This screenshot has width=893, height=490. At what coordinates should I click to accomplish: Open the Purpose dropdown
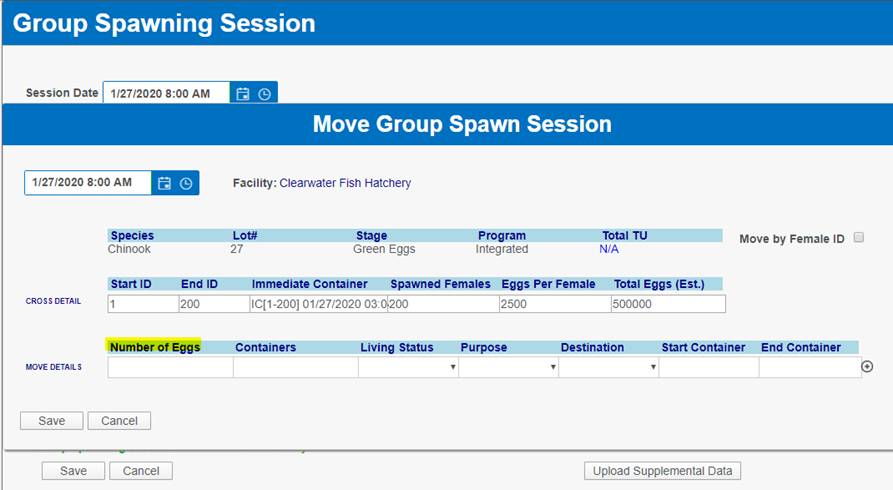pos(508,367)
